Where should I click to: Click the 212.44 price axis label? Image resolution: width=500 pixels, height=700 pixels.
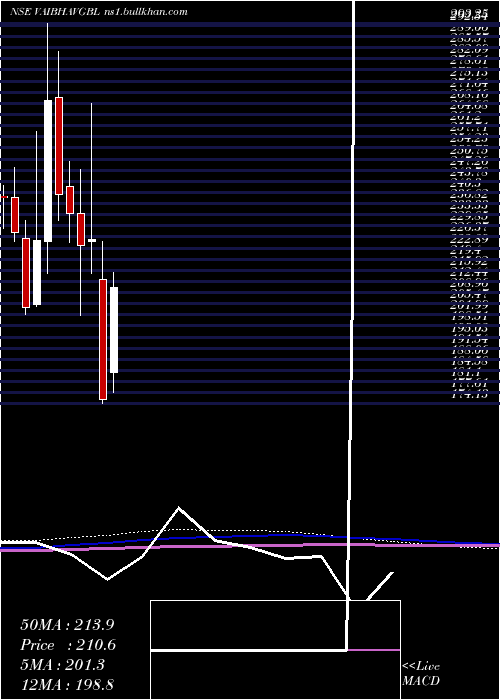click(469, 273)
